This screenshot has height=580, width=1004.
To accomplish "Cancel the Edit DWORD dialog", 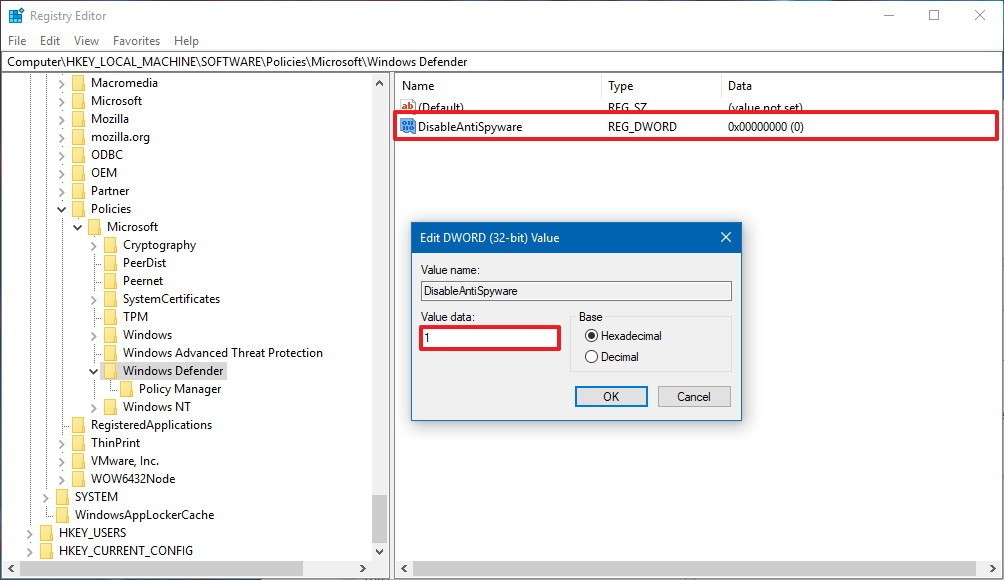I will pyautogui.click(x=694, y=396).
